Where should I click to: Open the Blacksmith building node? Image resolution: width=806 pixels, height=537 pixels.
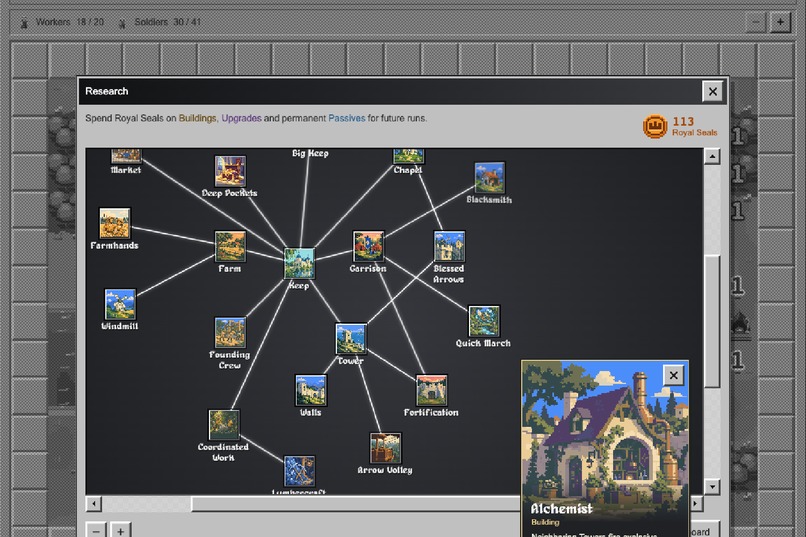click(489, 177)
